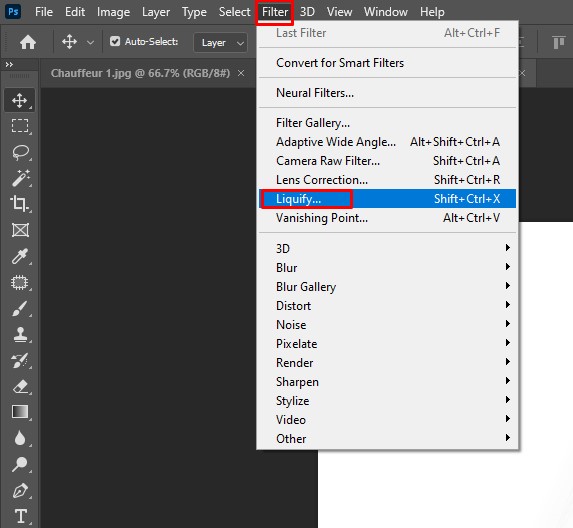Screen dimensions: 573x528
Task: Open the Window menu
Action: [386, 12]
